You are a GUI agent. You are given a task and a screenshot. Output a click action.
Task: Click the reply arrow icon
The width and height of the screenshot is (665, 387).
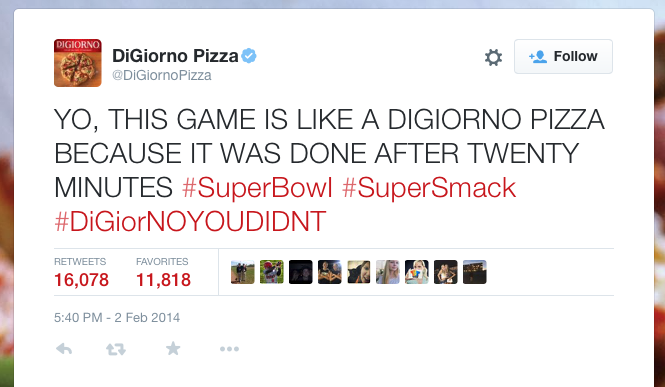(x=64, y=349)
